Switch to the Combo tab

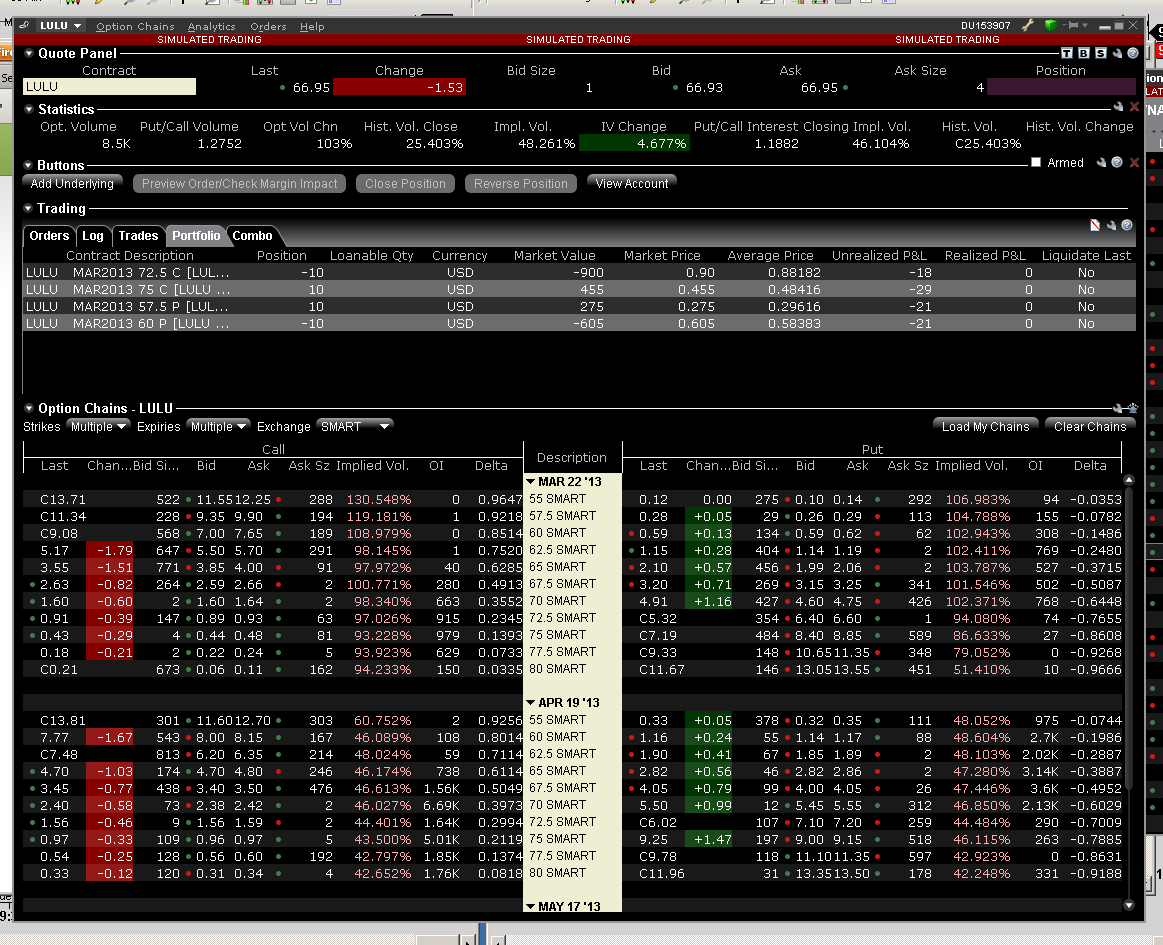[x=252, y=236]
